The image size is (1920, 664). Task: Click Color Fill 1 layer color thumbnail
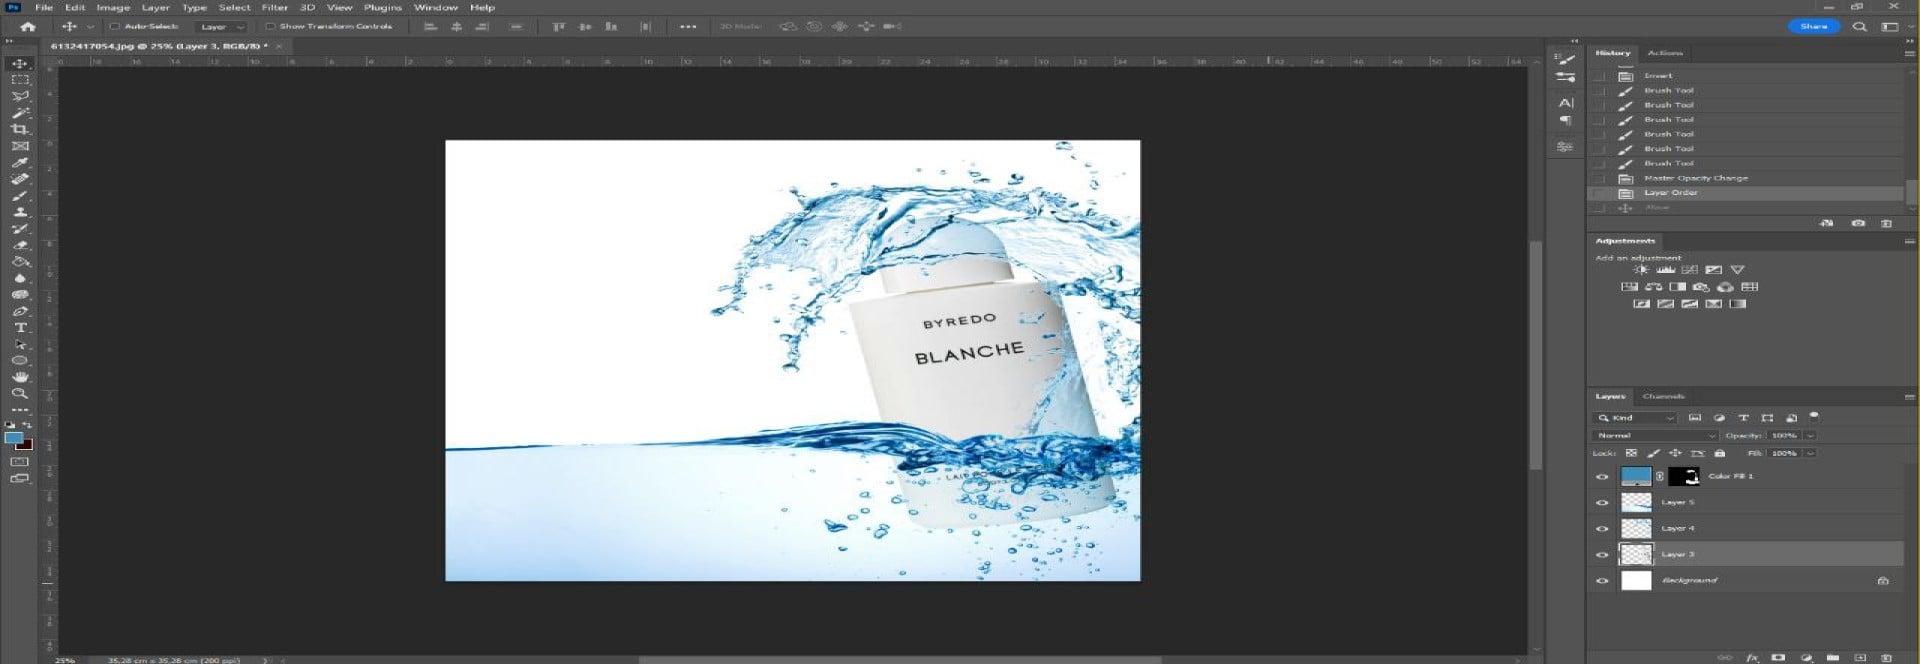tap(1636, 477)
